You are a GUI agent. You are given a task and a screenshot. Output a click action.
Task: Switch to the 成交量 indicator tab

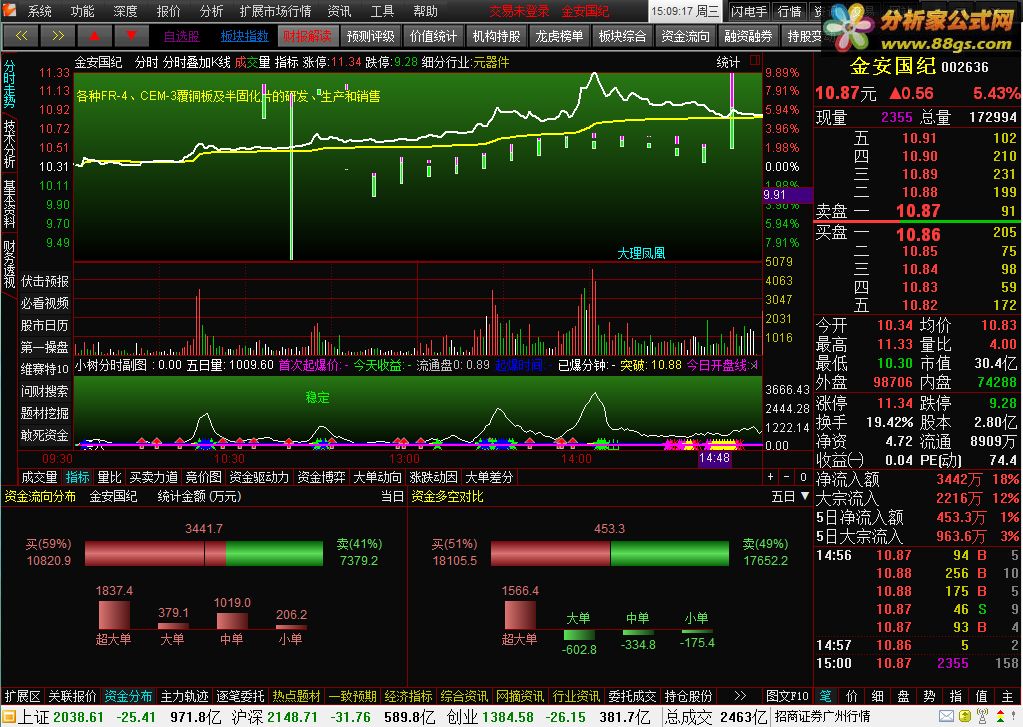tap(39, 477)
